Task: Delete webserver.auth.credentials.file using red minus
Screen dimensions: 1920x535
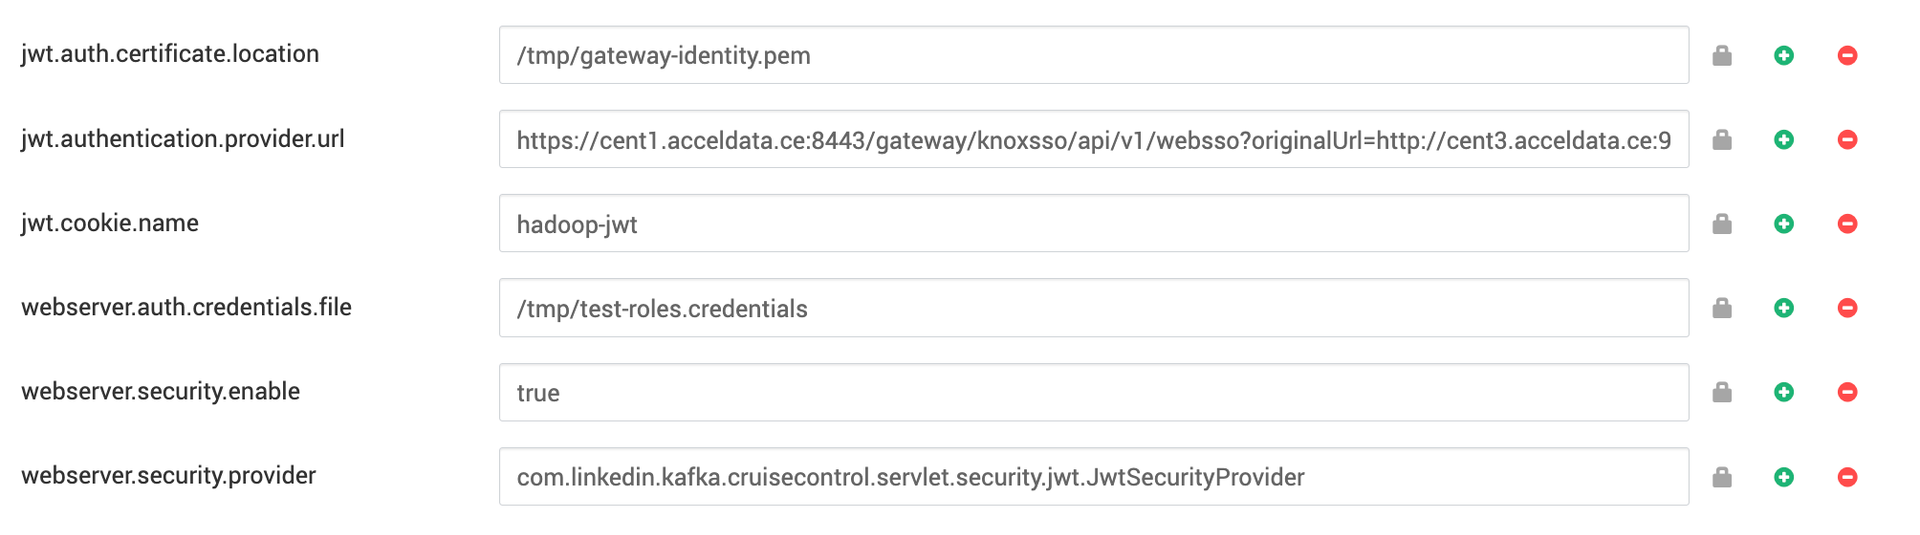Action: [1848, 307]
